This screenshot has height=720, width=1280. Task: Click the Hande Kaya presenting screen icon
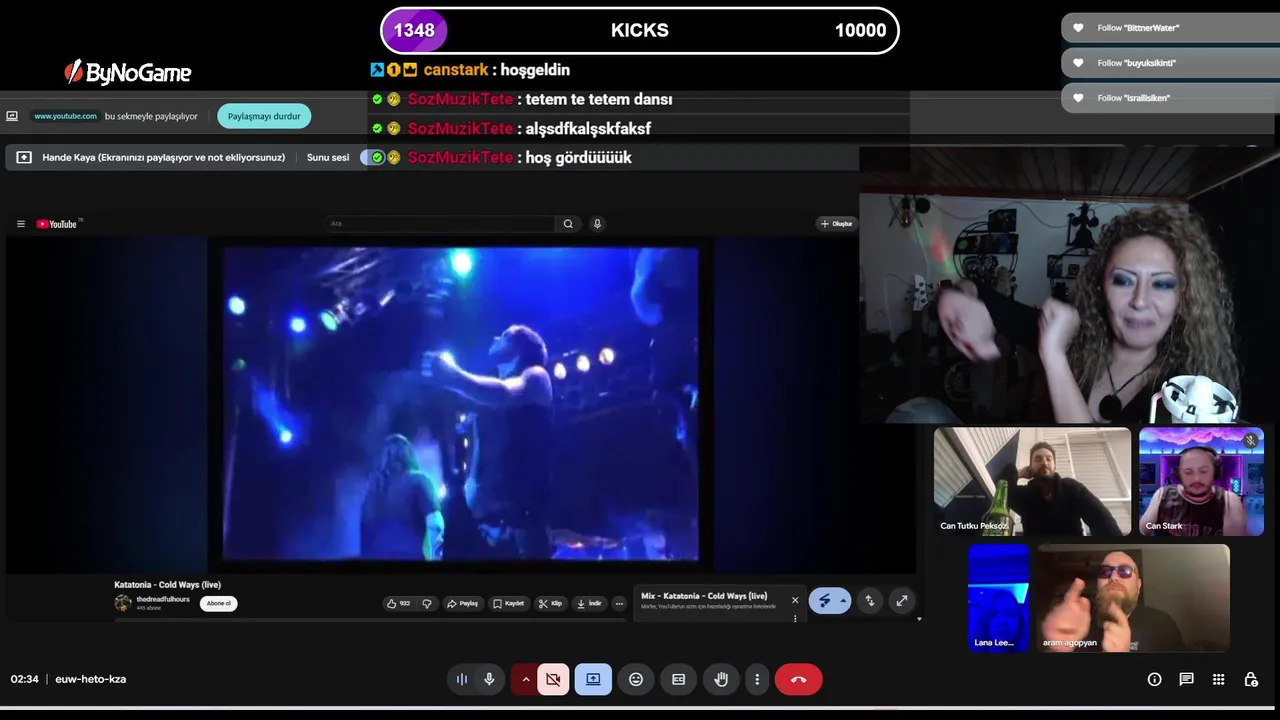[x=24, y=157]
